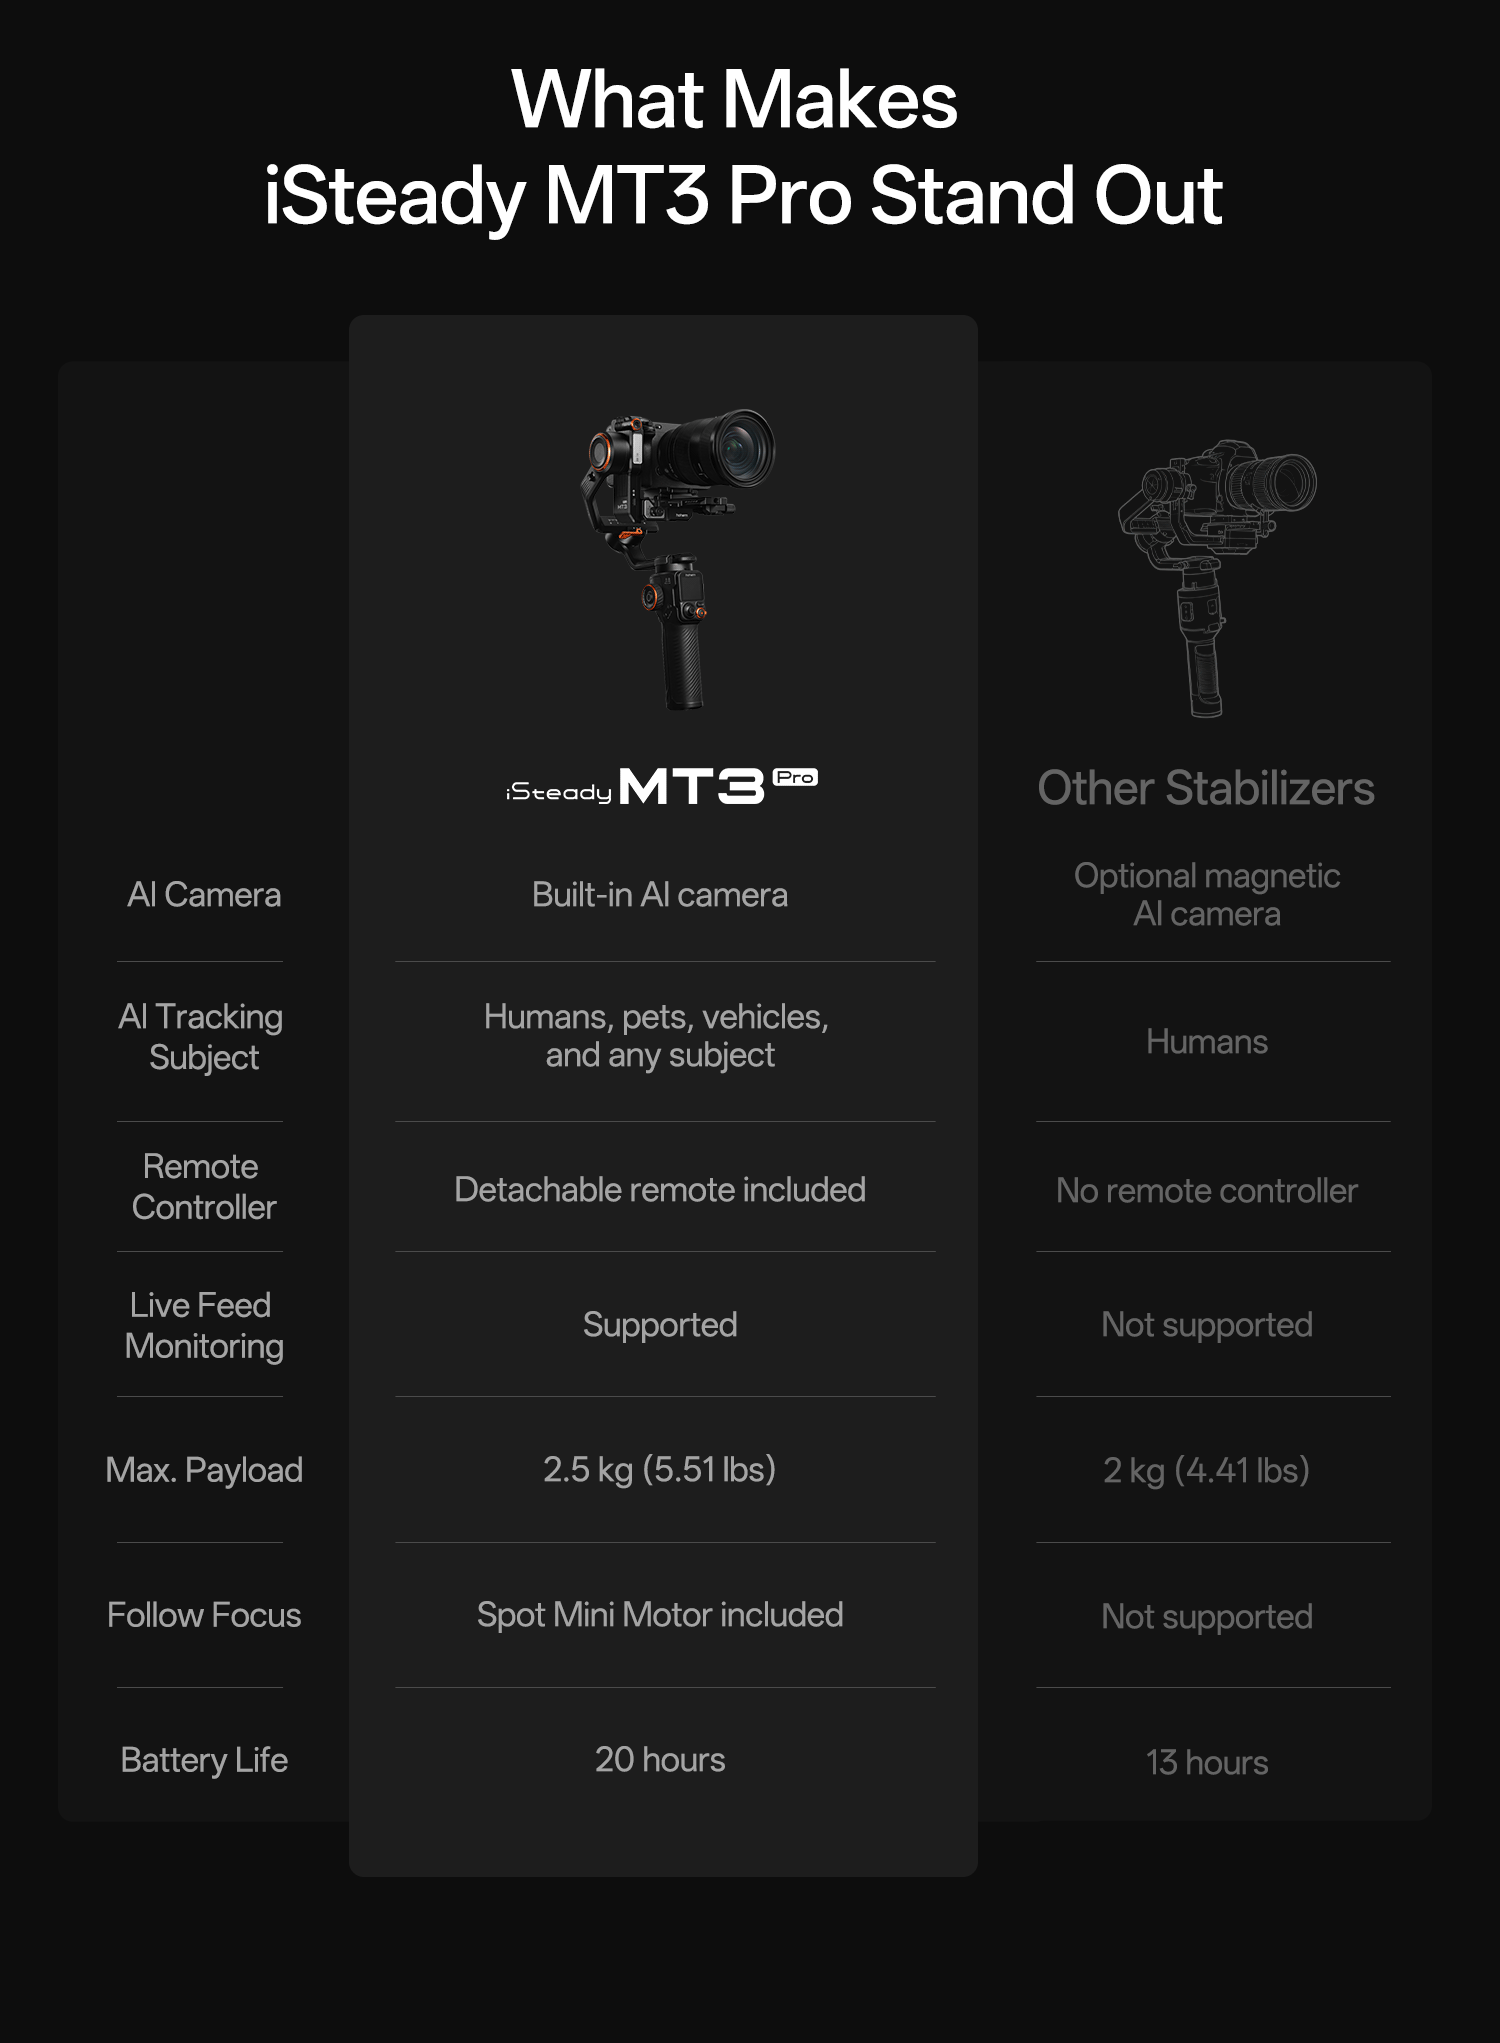This screenshot has height=2043, width=1500.
Task: Click the "AI Tracking Subject" row label
Action: coord(201,1037)
